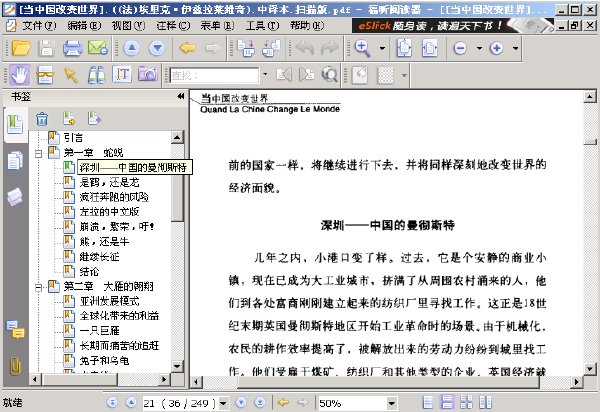Click the document vertical scrollbar thumb
Screen dimensions: 600x412
coord(590,142)
